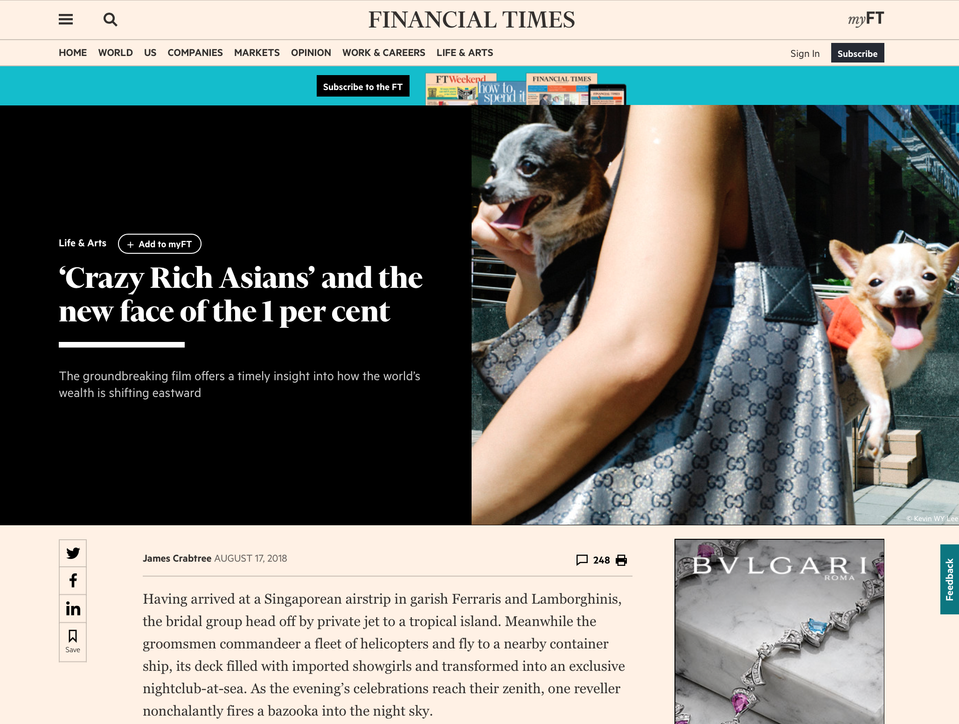Click the Sign In link
The width and height of the screenshot is (959, 724).
(x=805, y=54)
